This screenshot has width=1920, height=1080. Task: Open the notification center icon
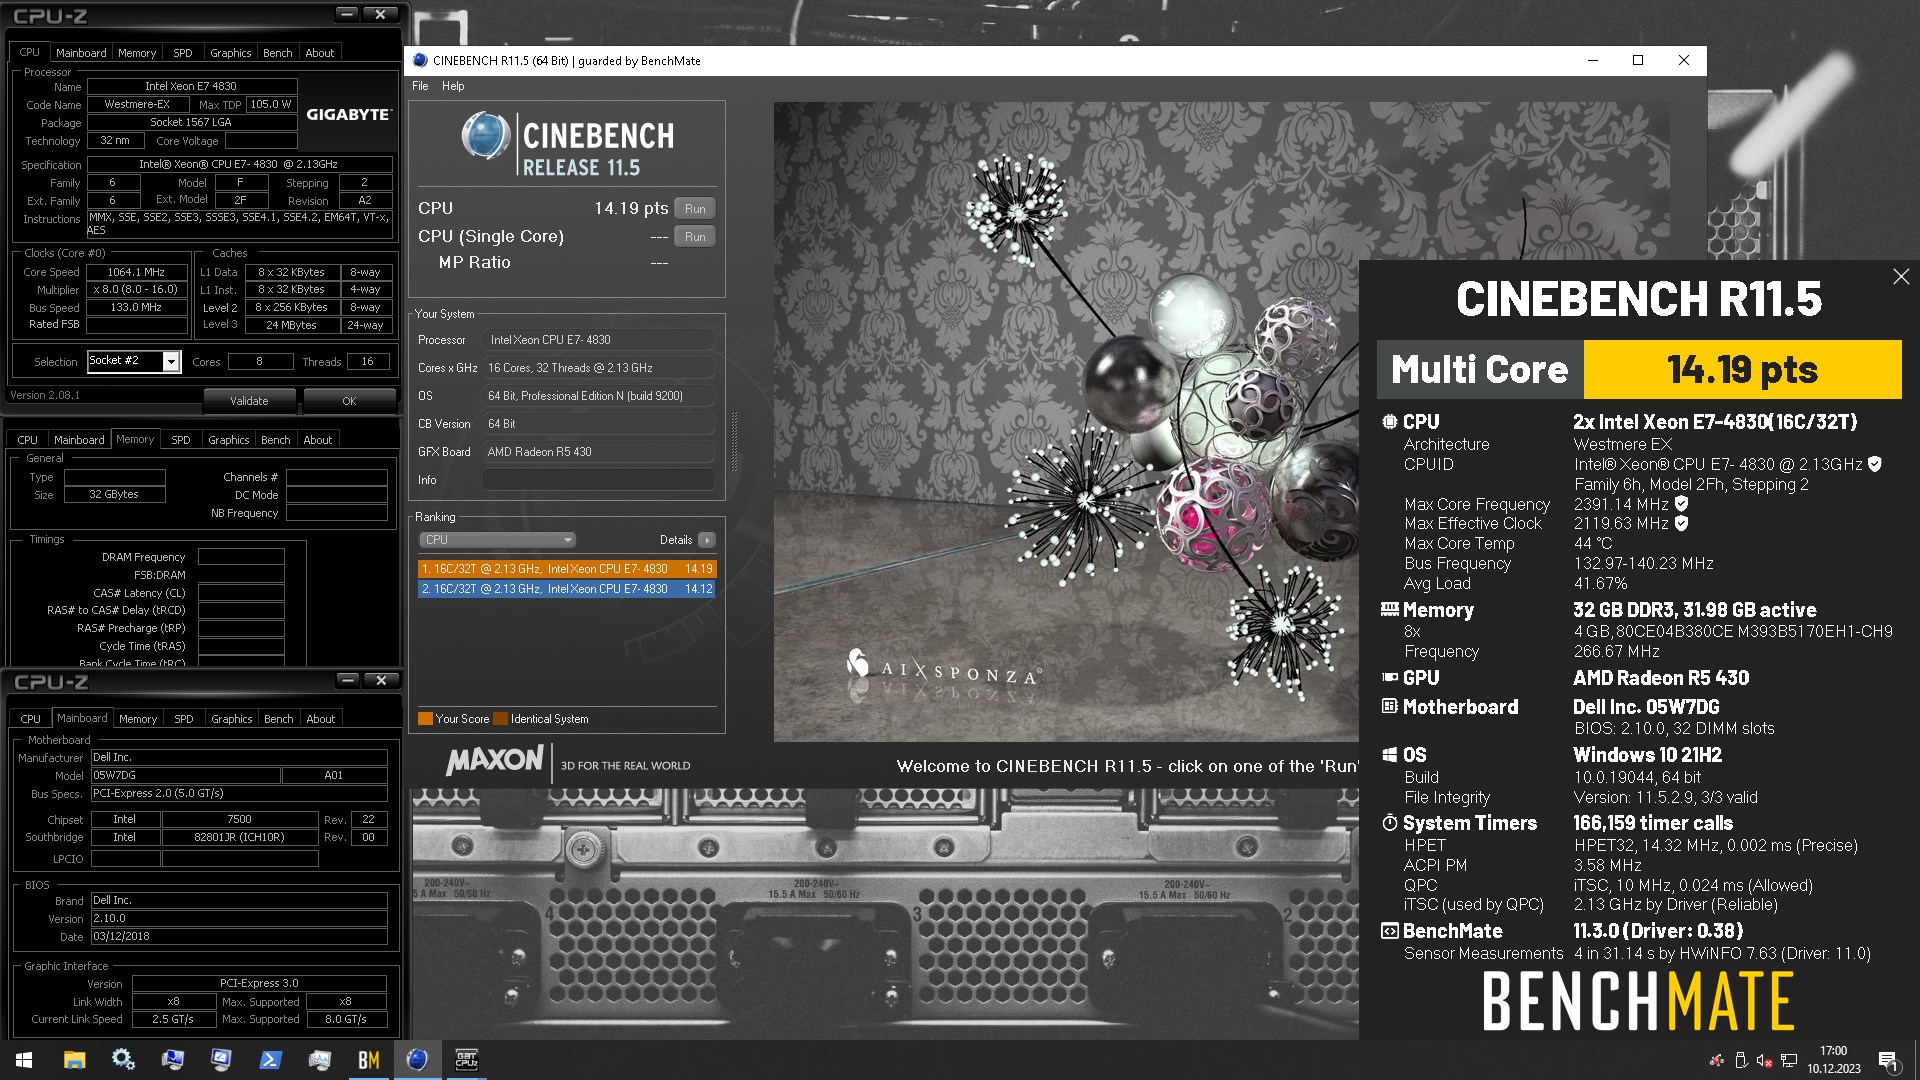click(x=1888, y=1060)
